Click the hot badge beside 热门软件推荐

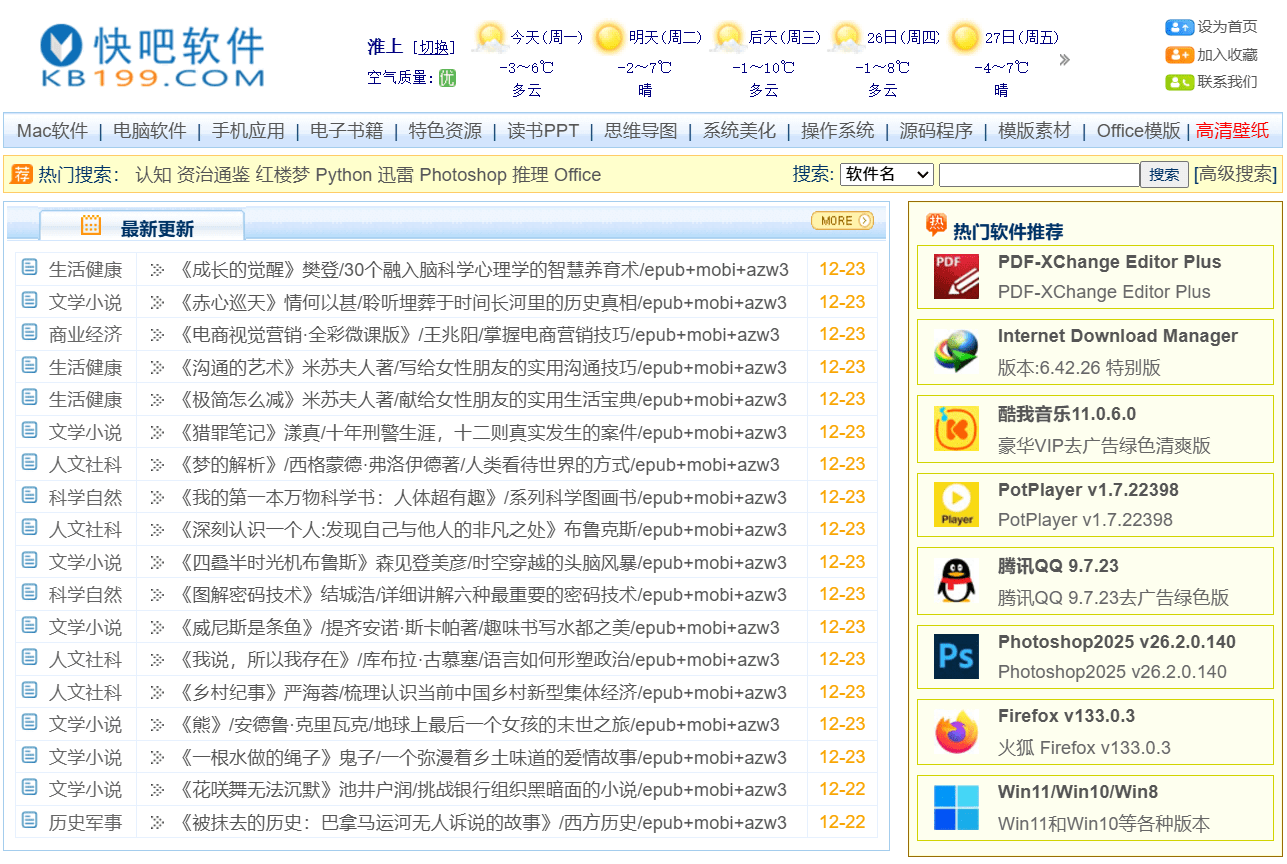(x=936, y=224)
